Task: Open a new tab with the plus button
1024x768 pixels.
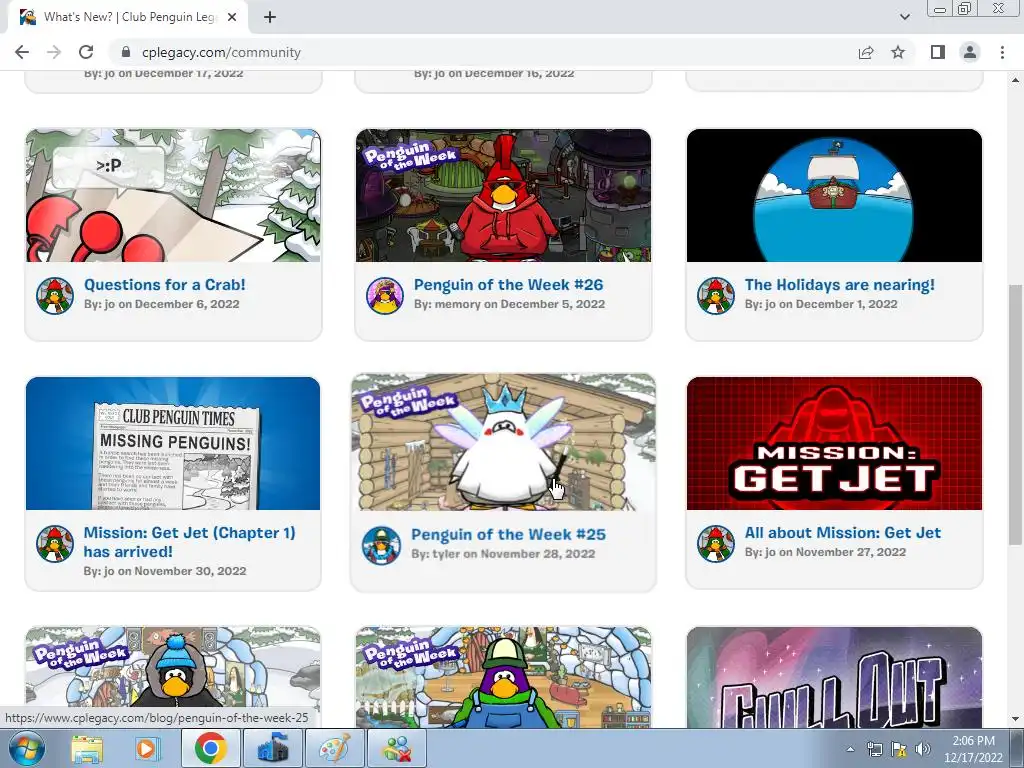Action: [270, 18]
